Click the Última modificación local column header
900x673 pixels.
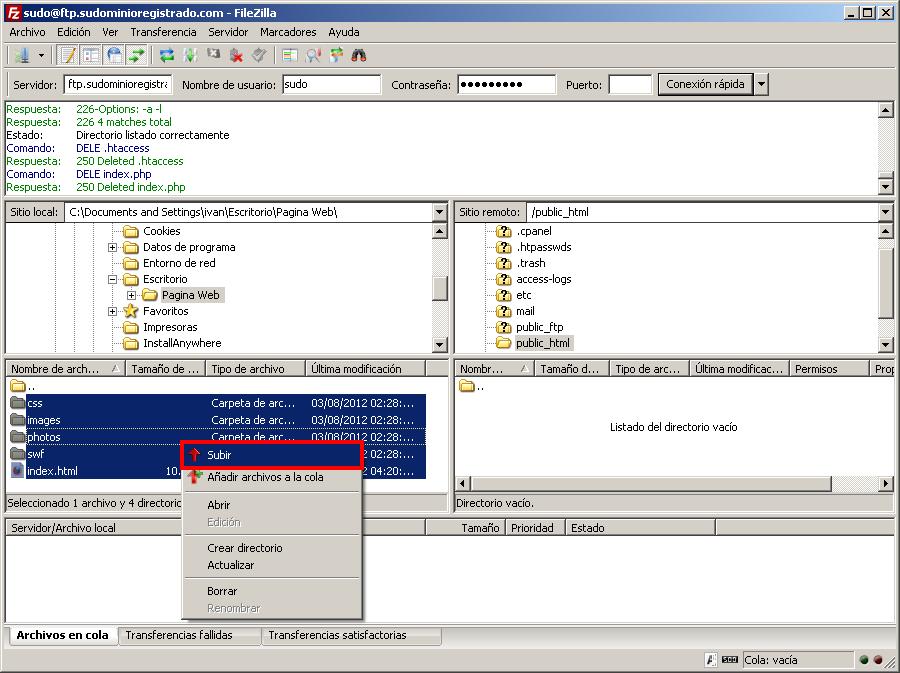[x=366, y=369]
